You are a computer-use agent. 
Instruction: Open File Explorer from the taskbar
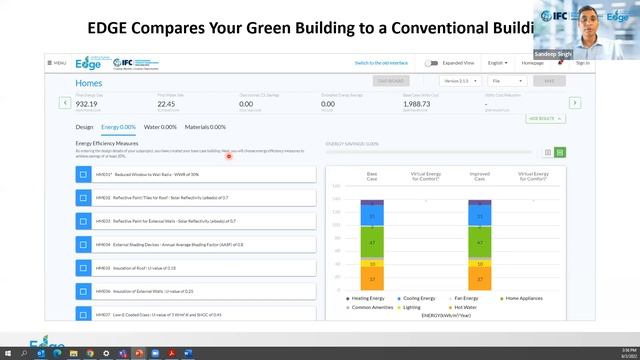73,353
